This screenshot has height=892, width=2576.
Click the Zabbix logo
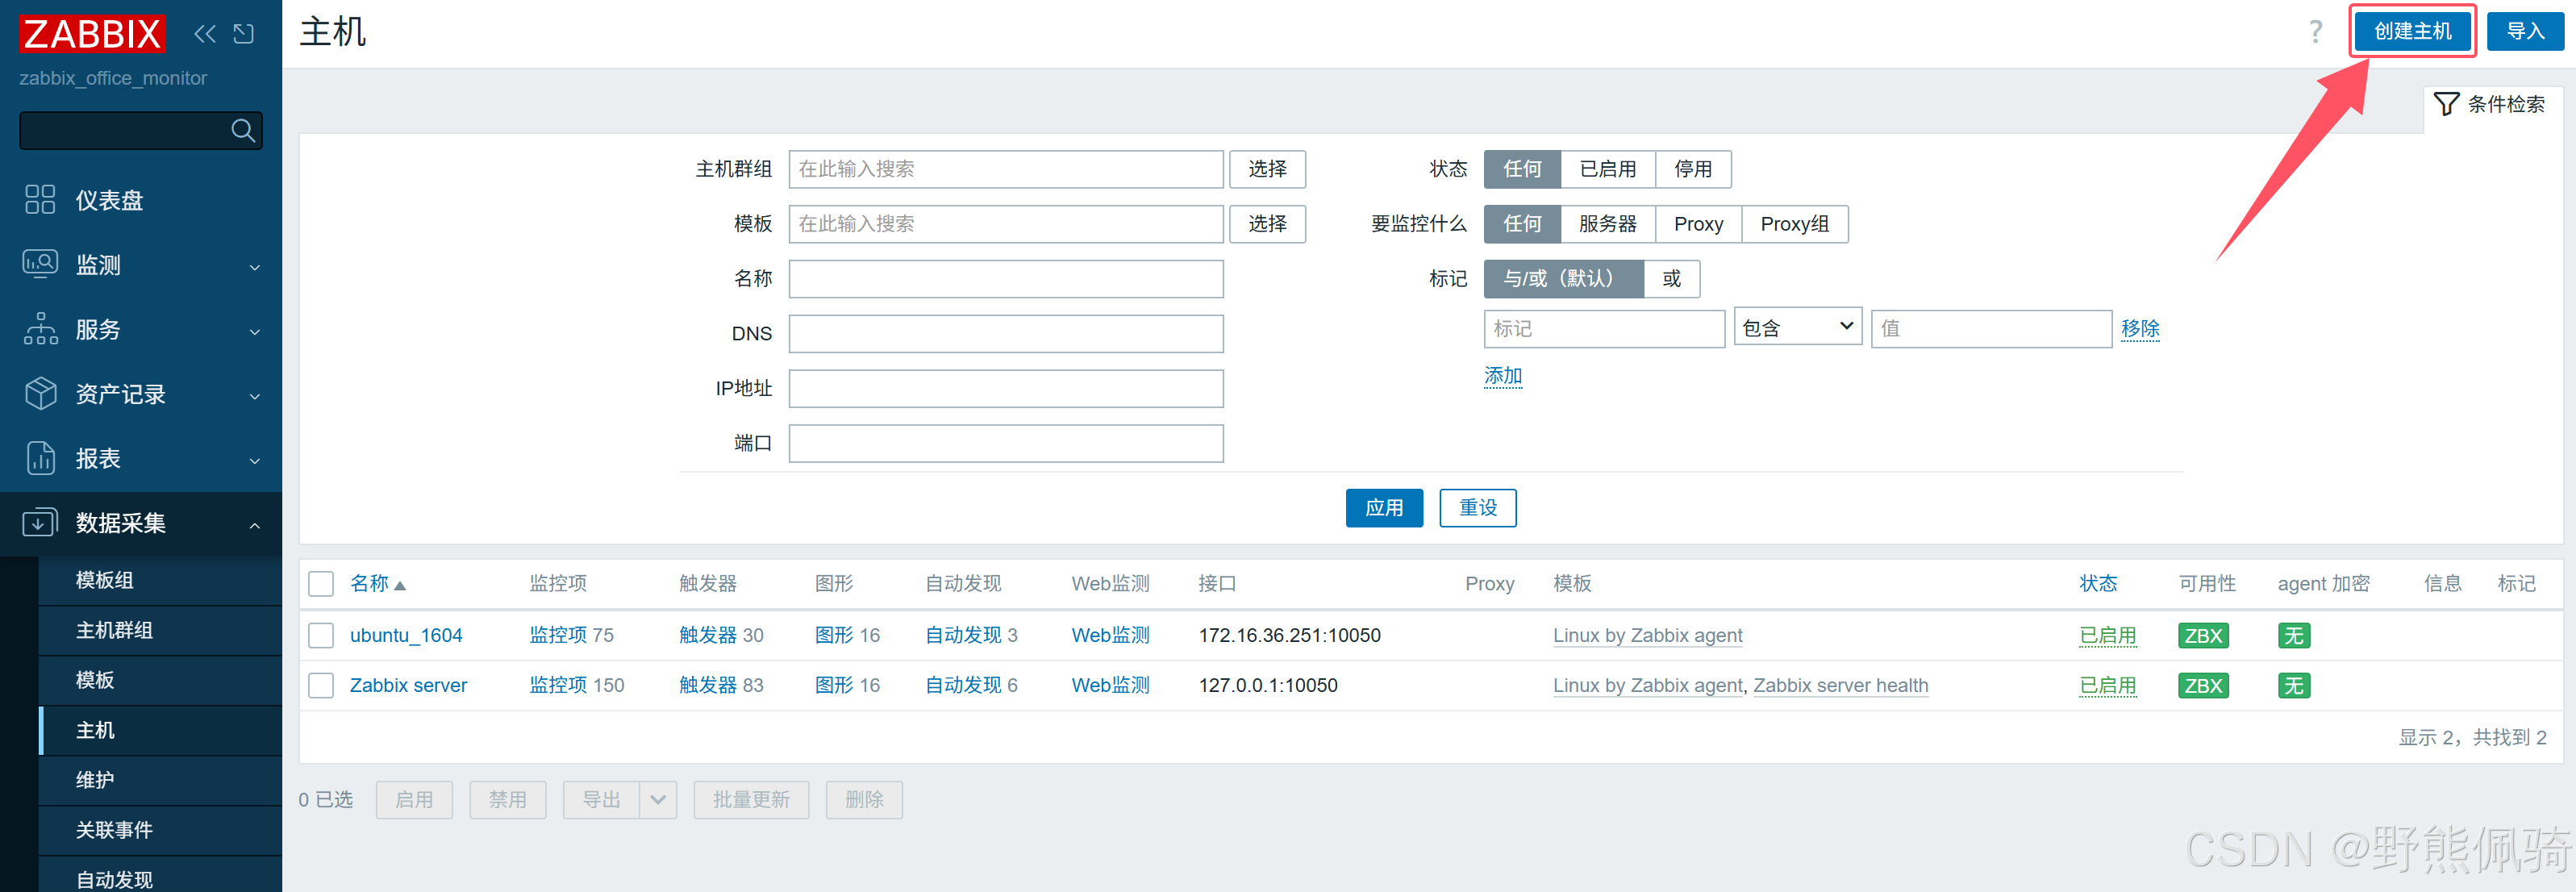point(92,34)
